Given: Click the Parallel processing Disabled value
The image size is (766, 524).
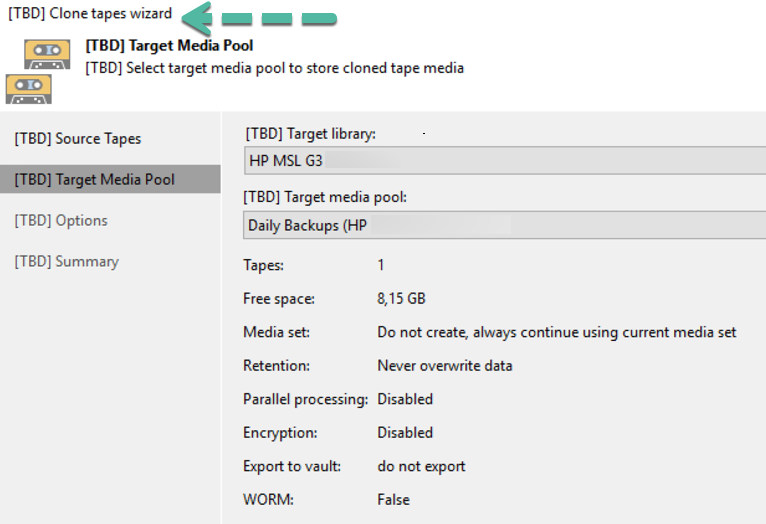Looking at the screenshot, I should point(405,399).
